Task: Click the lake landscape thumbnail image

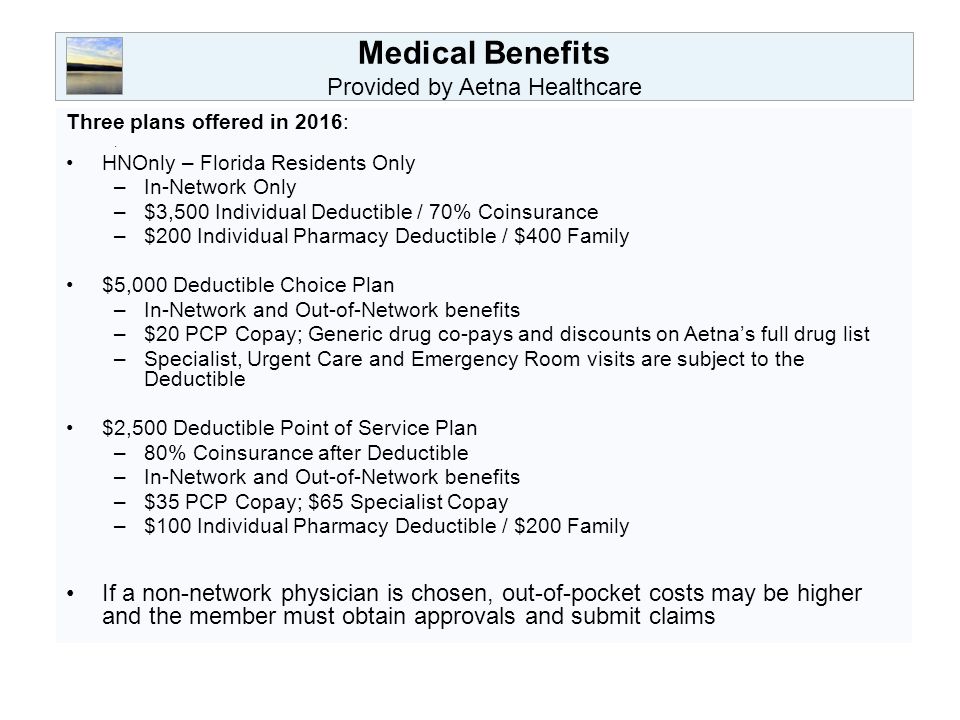Action: [x=94, y=66]
